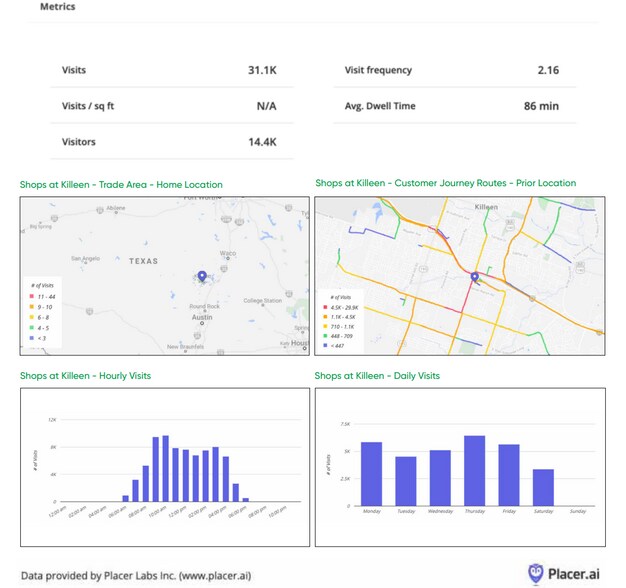Click the location pin on Killeen routes map
Viewport: 626px width, 588px height.
(x=474, y=277)
